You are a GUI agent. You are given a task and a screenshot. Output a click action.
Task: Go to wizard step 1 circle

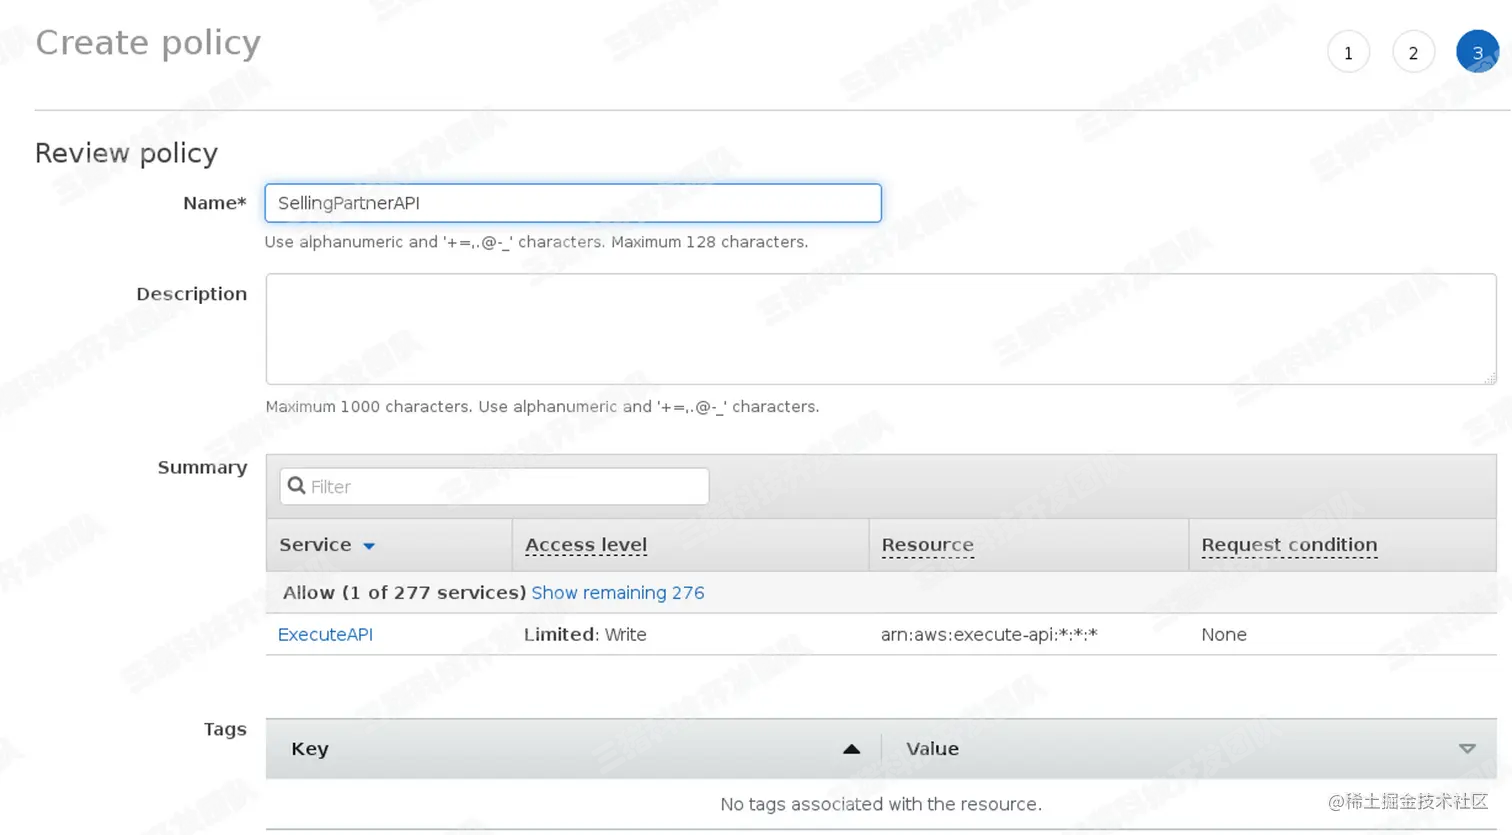point(1348,53)
